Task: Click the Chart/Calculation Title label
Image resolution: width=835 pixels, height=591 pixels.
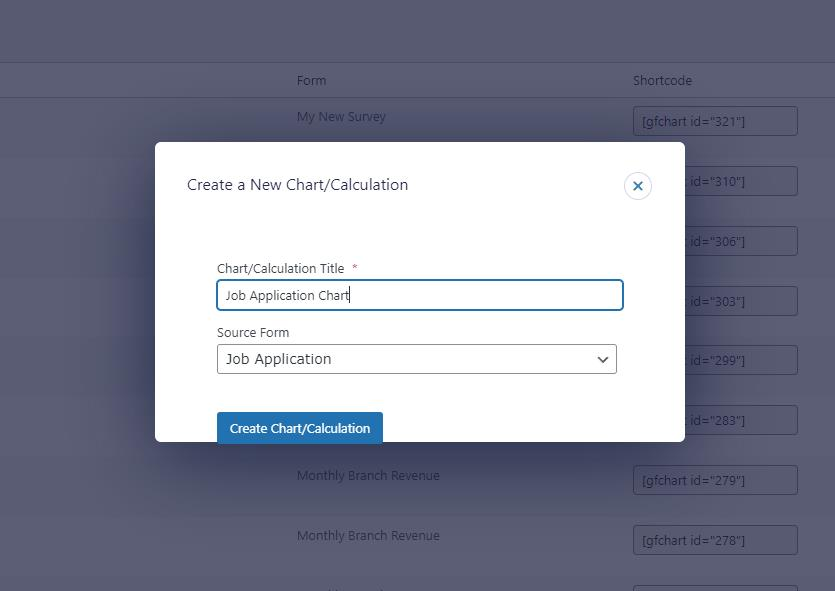Action: (281, 268)
